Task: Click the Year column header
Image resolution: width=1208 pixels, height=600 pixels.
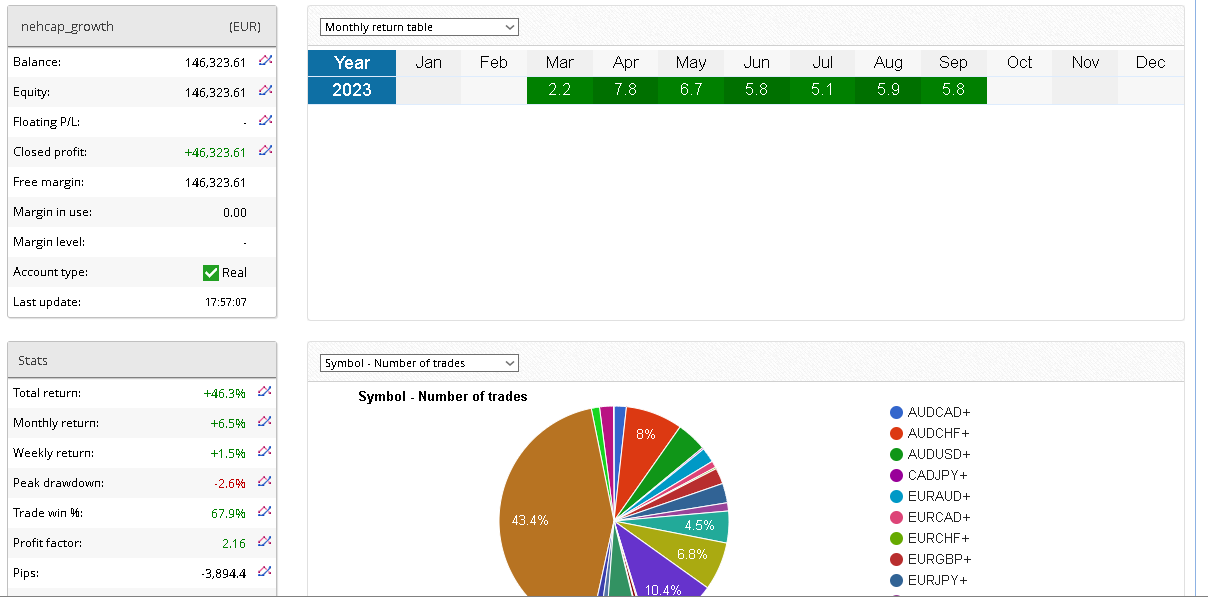Action: pos(352,63)
